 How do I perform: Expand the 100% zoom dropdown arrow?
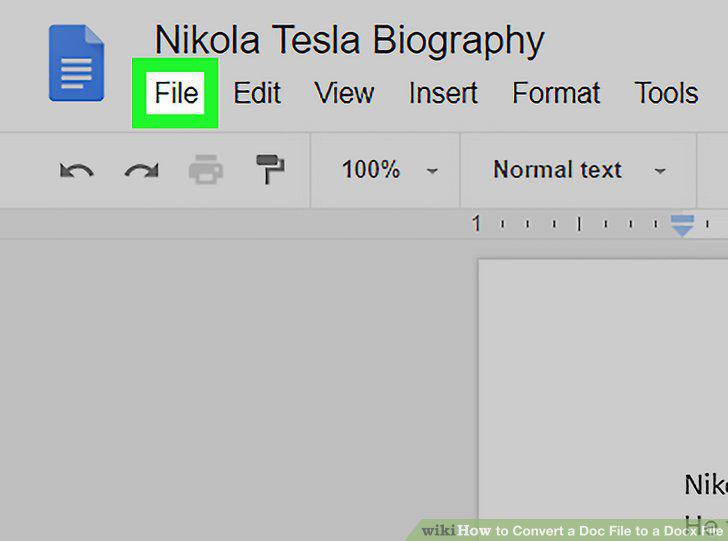pyautogui.click(x=432, y=171)
